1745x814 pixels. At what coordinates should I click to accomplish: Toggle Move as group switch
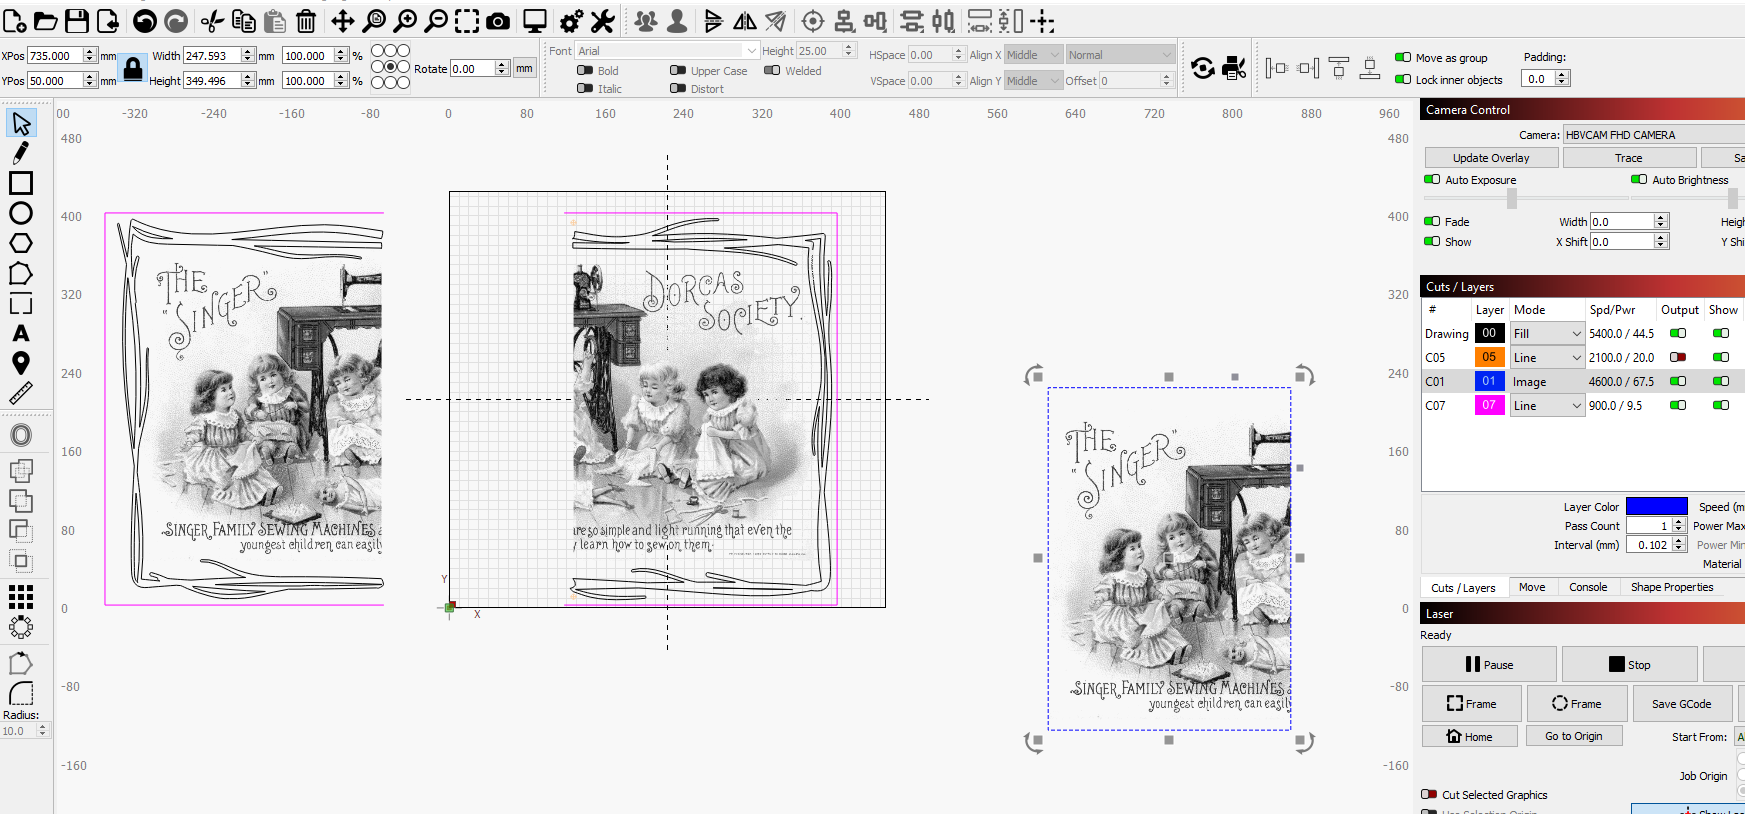(x=1403, y=58)
